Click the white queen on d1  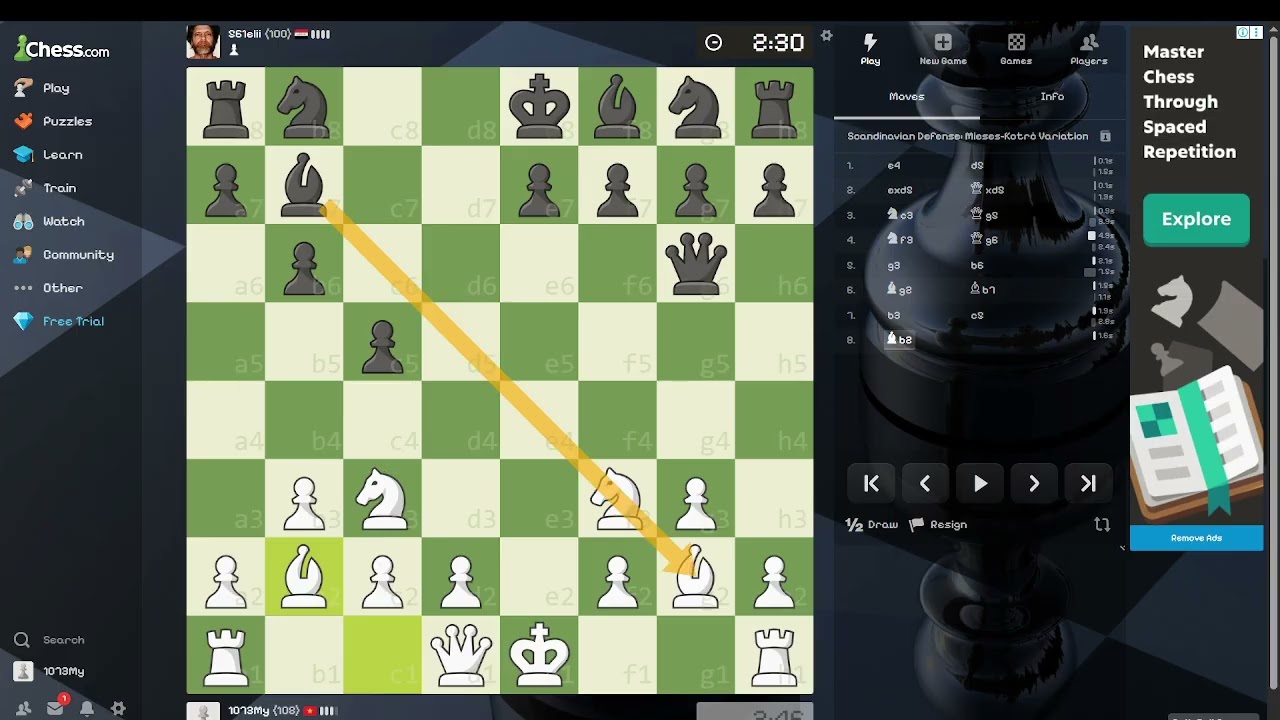click(x=460, y=655)
